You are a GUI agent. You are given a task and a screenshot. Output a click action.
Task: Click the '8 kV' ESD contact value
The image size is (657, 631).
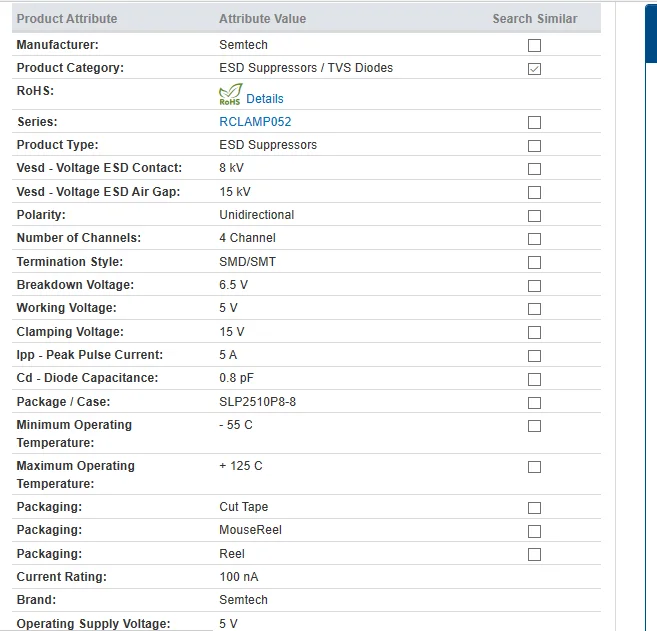click(231, 168)
